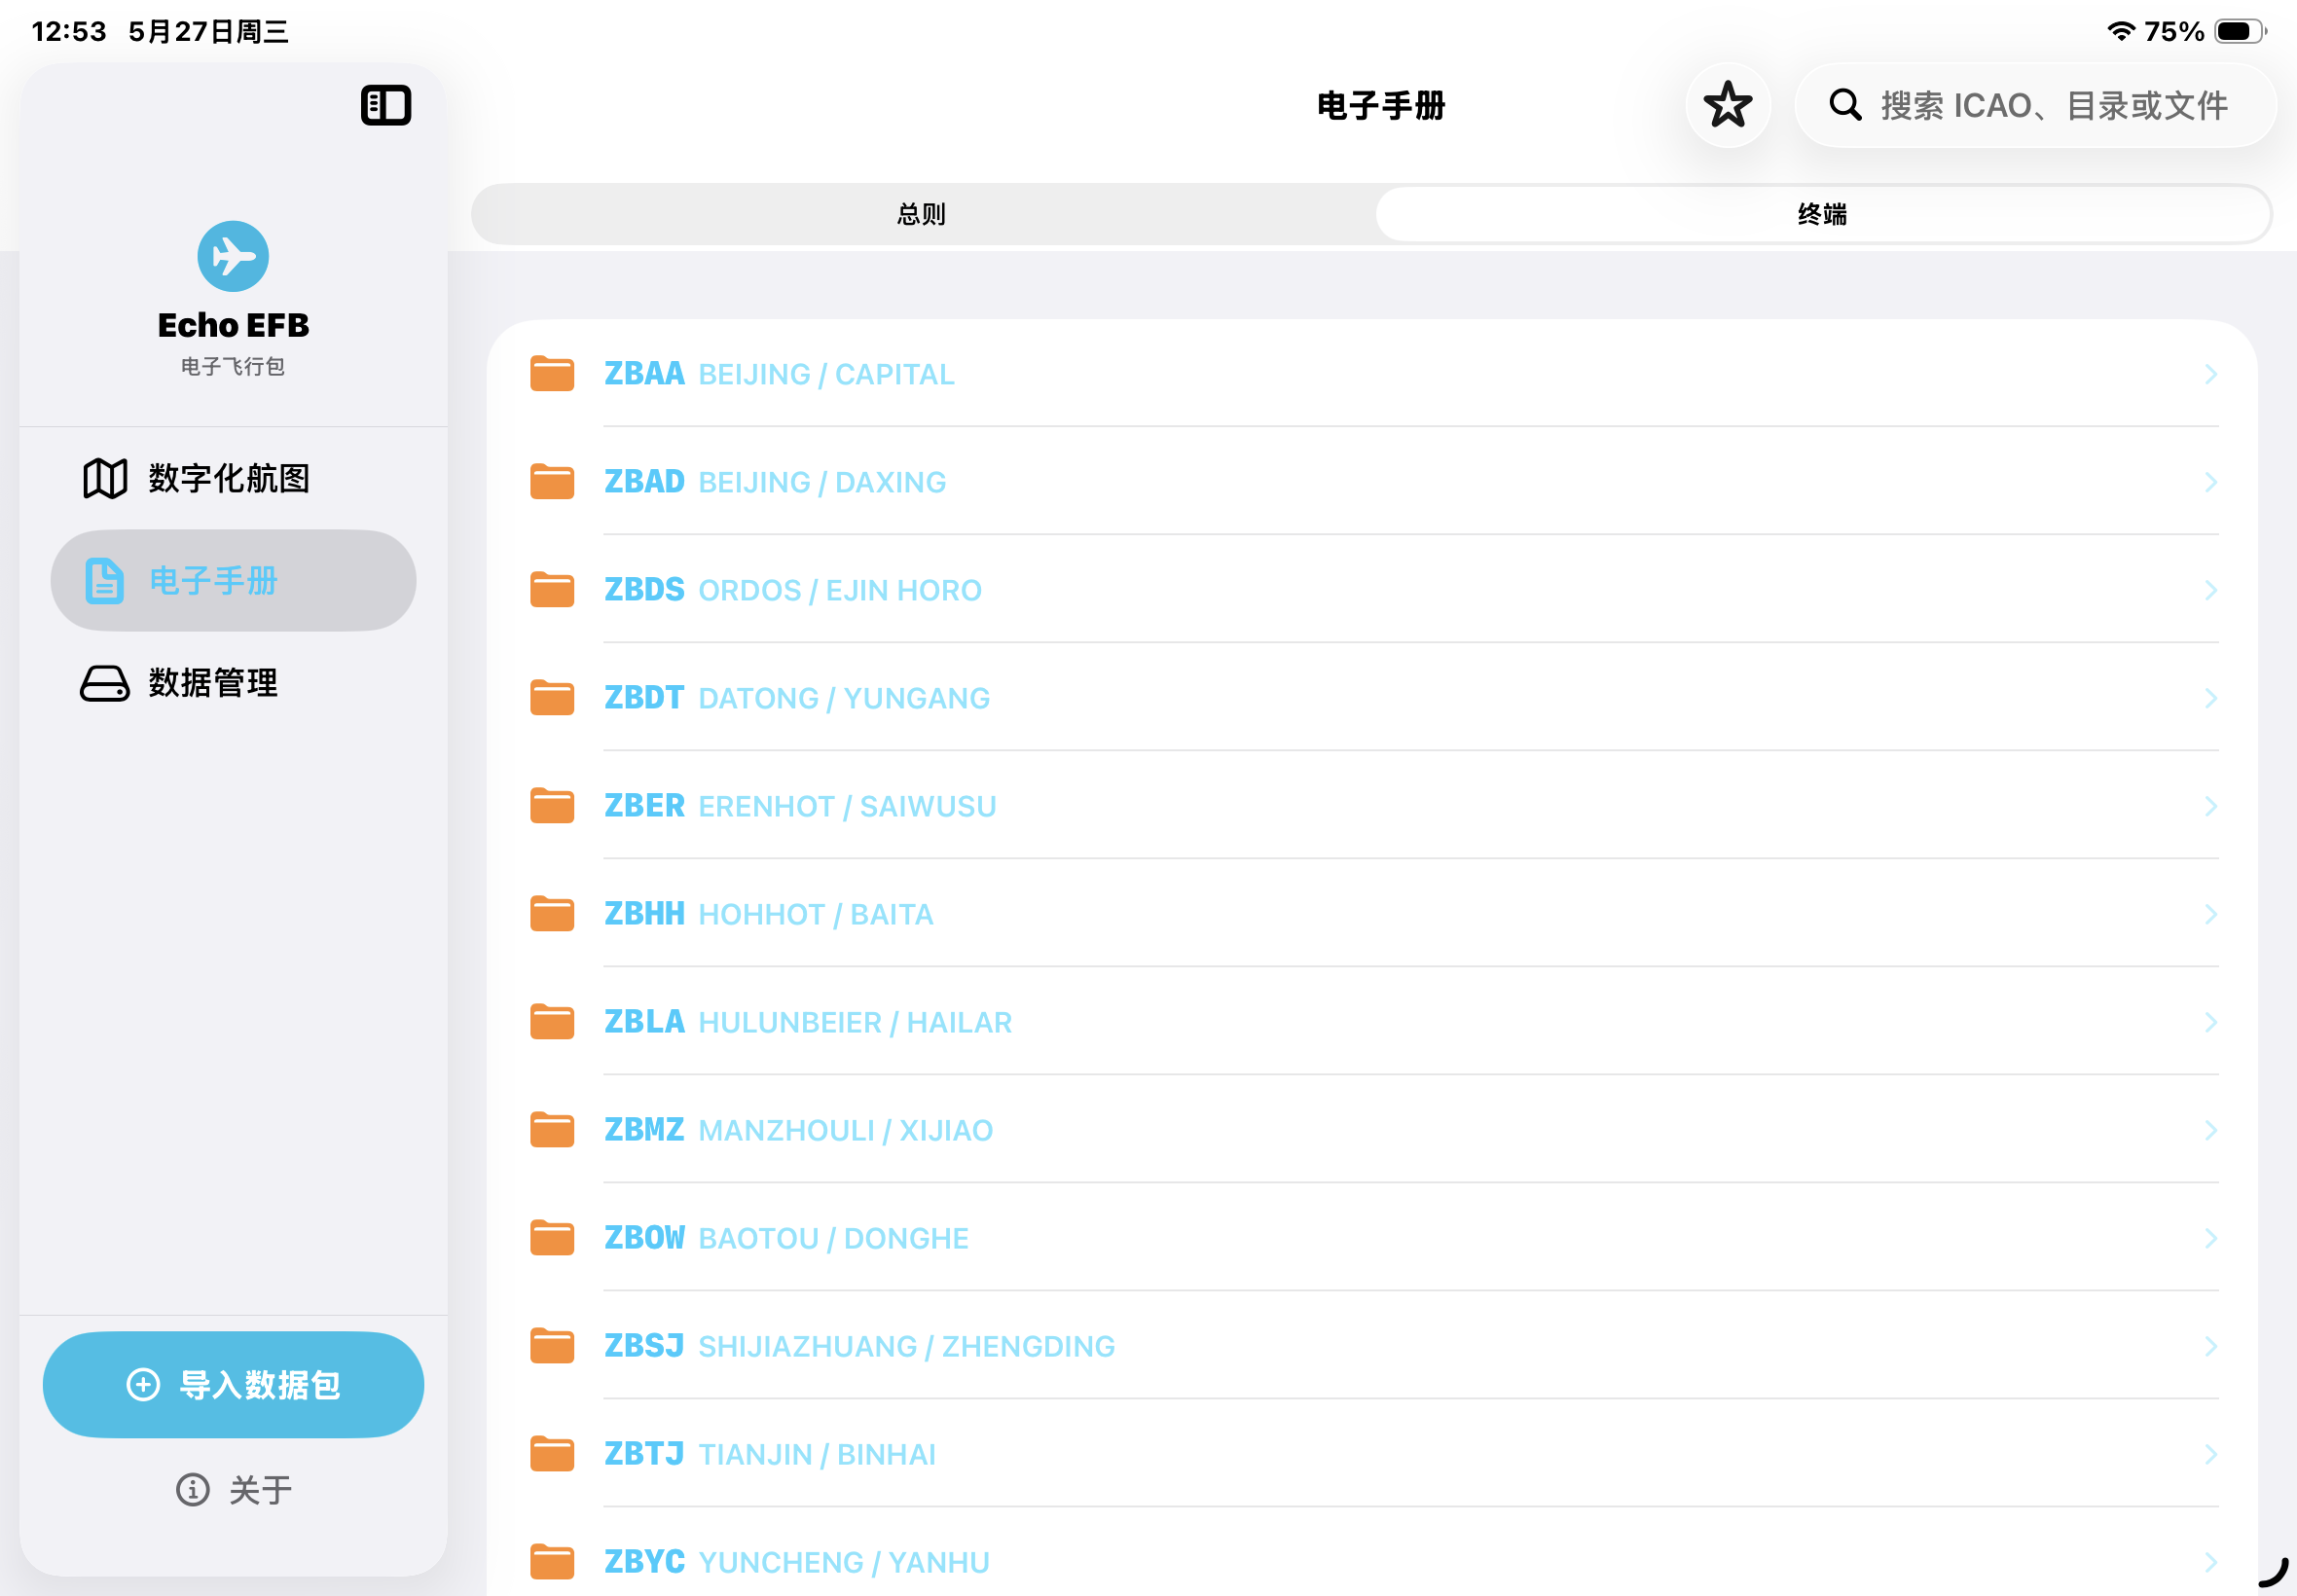
Task: Open 数字化航图 in sidebar
Action: 233,479
